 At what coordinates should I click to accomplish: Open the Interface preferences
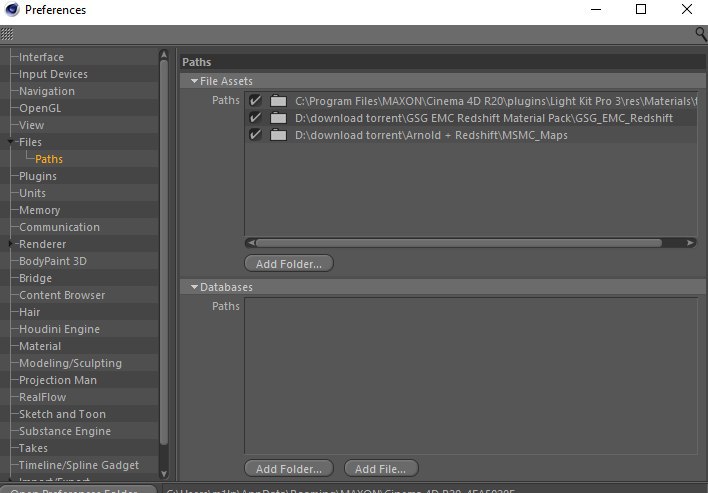point(41,57)
